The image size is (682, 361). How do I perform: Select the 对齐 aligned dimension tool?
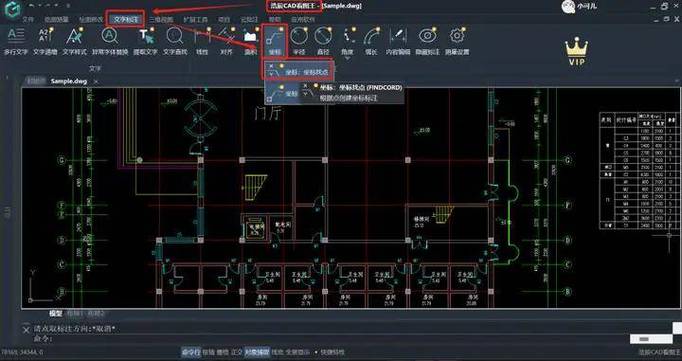226,41
